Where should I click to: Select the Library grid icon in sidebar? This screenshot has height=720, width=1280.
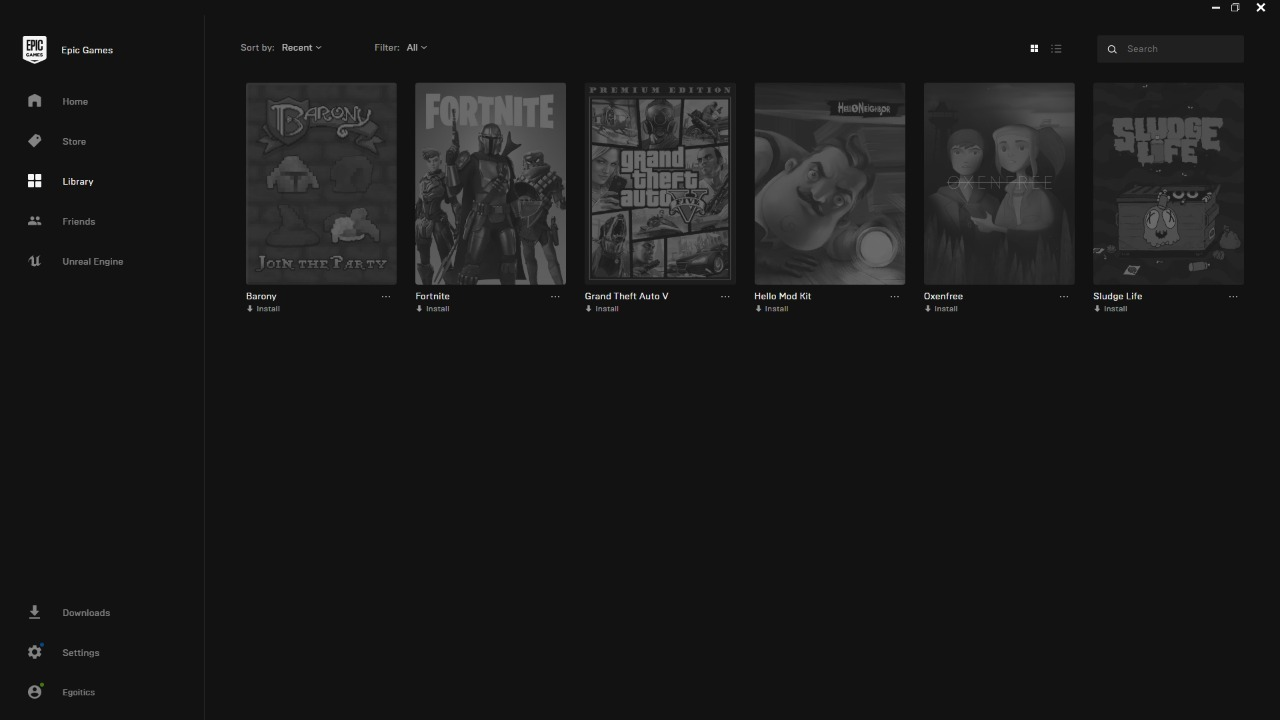pos(35,181)
